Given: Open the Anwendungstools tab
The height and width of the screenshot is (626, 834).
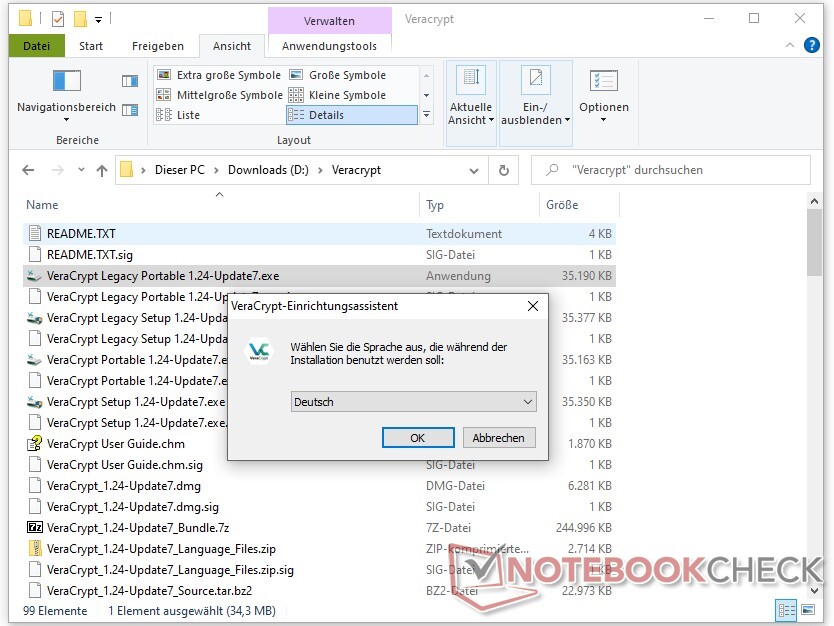Looking at the screenshot, I should coord(329,46).
